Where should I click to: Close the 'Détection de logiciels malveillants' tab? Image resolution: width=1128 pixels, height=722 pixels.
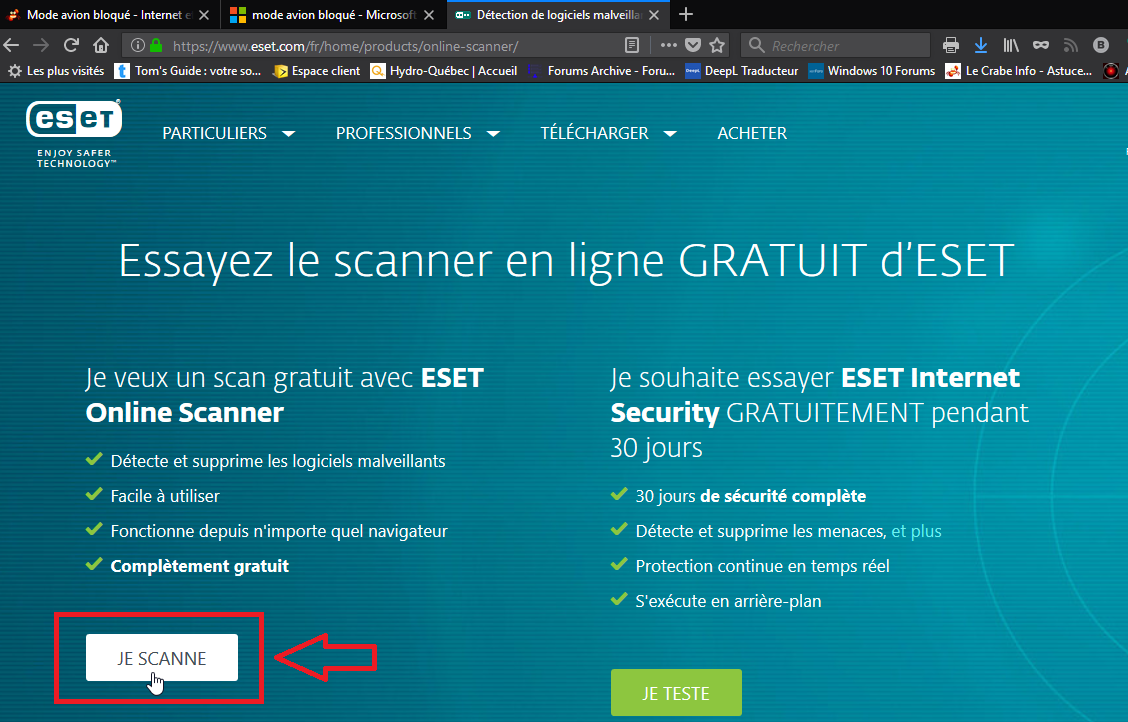pyautogui.click(x=654, y=14)
